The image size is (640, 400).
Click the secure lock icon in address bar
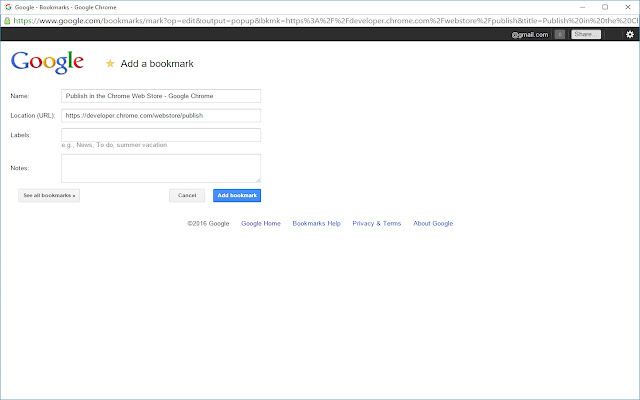pyautogui.click(x=7, y=20)
